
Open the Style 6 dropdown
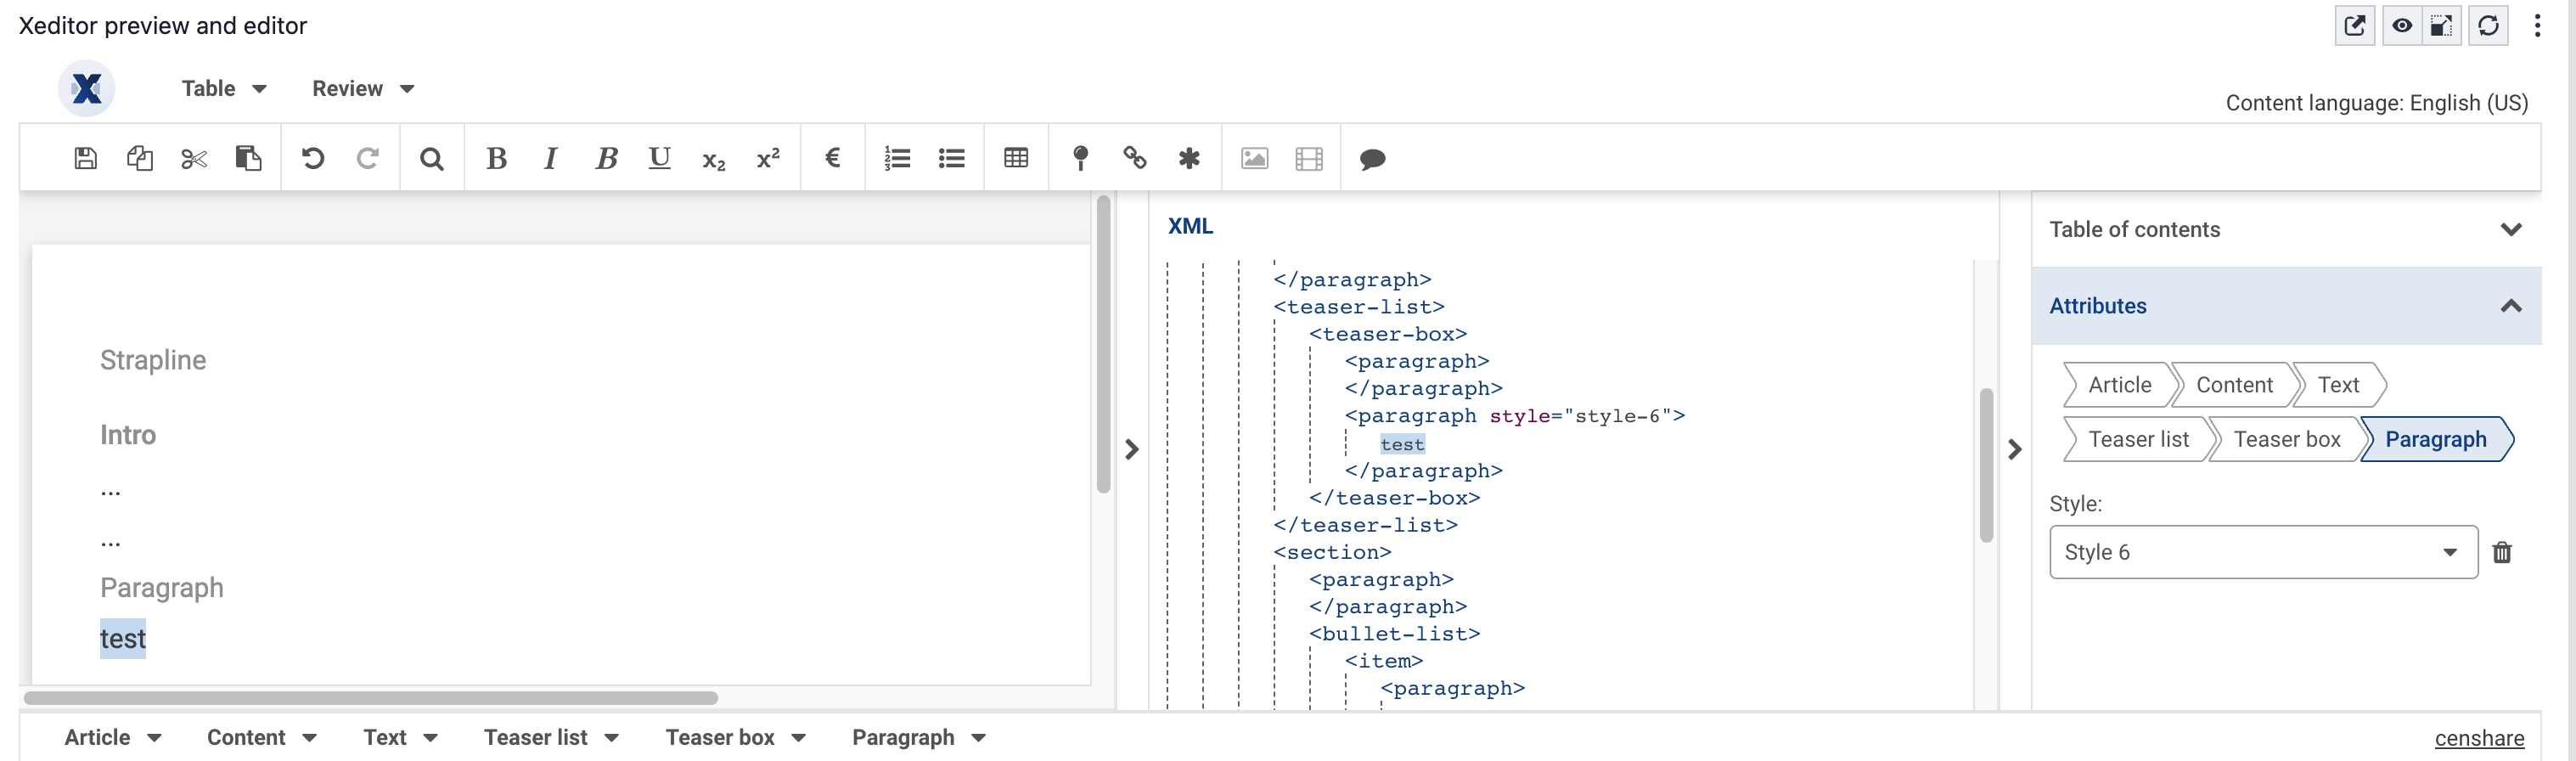point(2262,552)
